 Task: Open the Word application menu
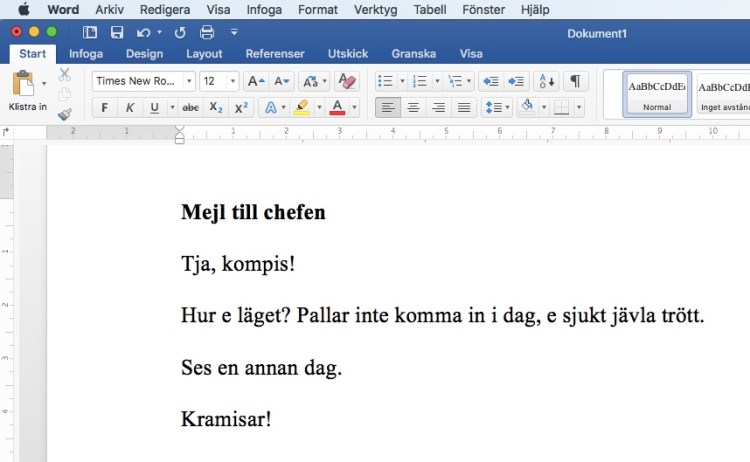pyautogui.click(x=63, y=10)
